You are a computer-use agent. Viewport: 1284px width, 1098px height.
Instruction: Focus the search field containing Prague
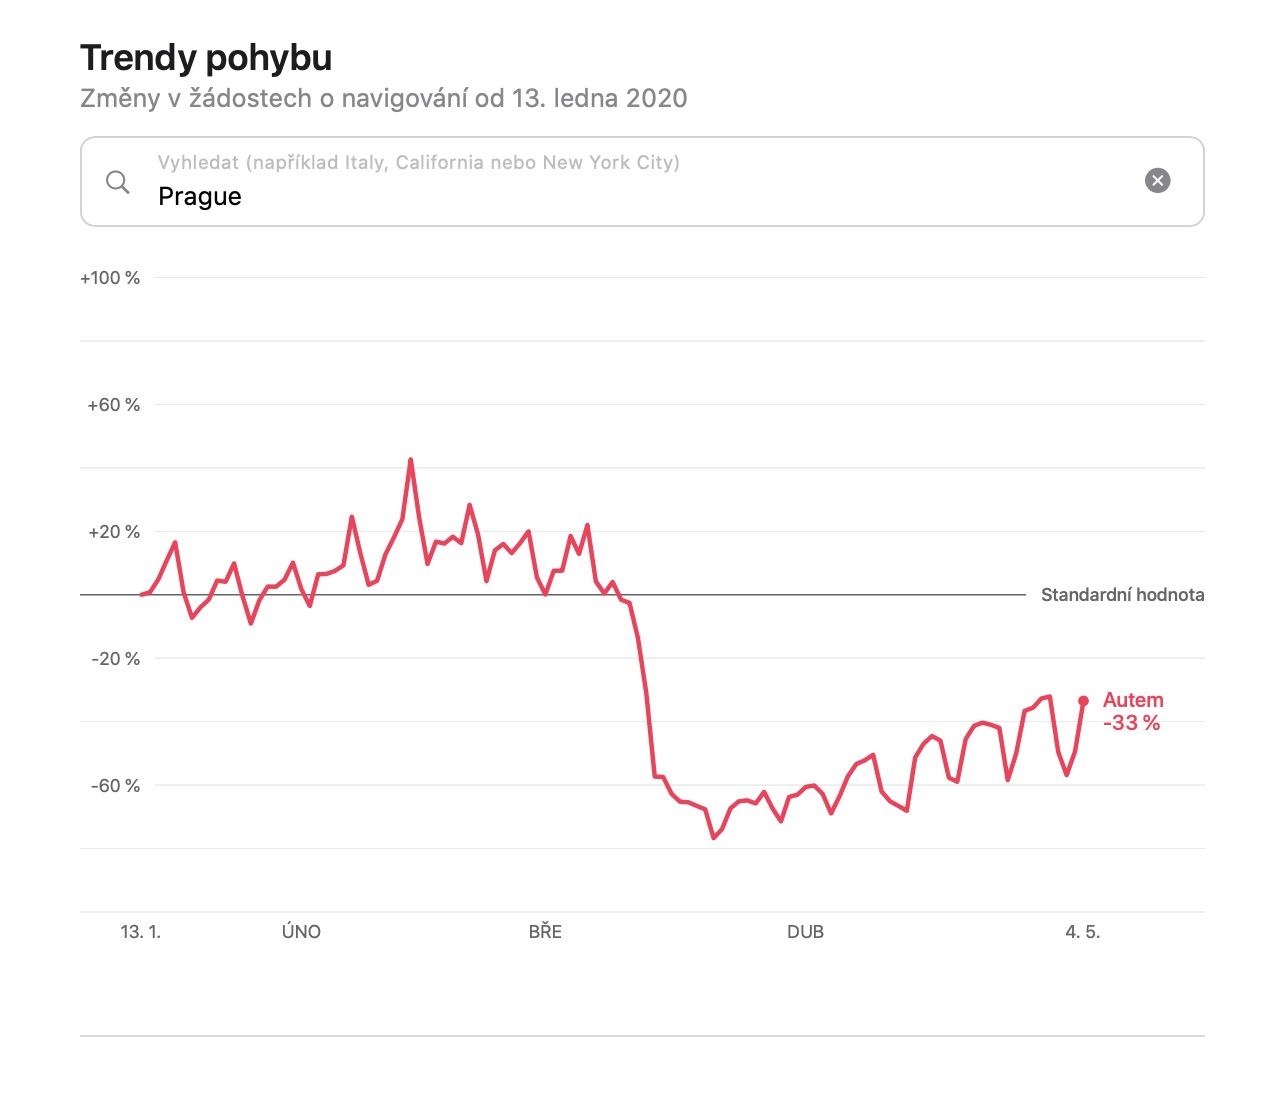(x=640, y=196)
